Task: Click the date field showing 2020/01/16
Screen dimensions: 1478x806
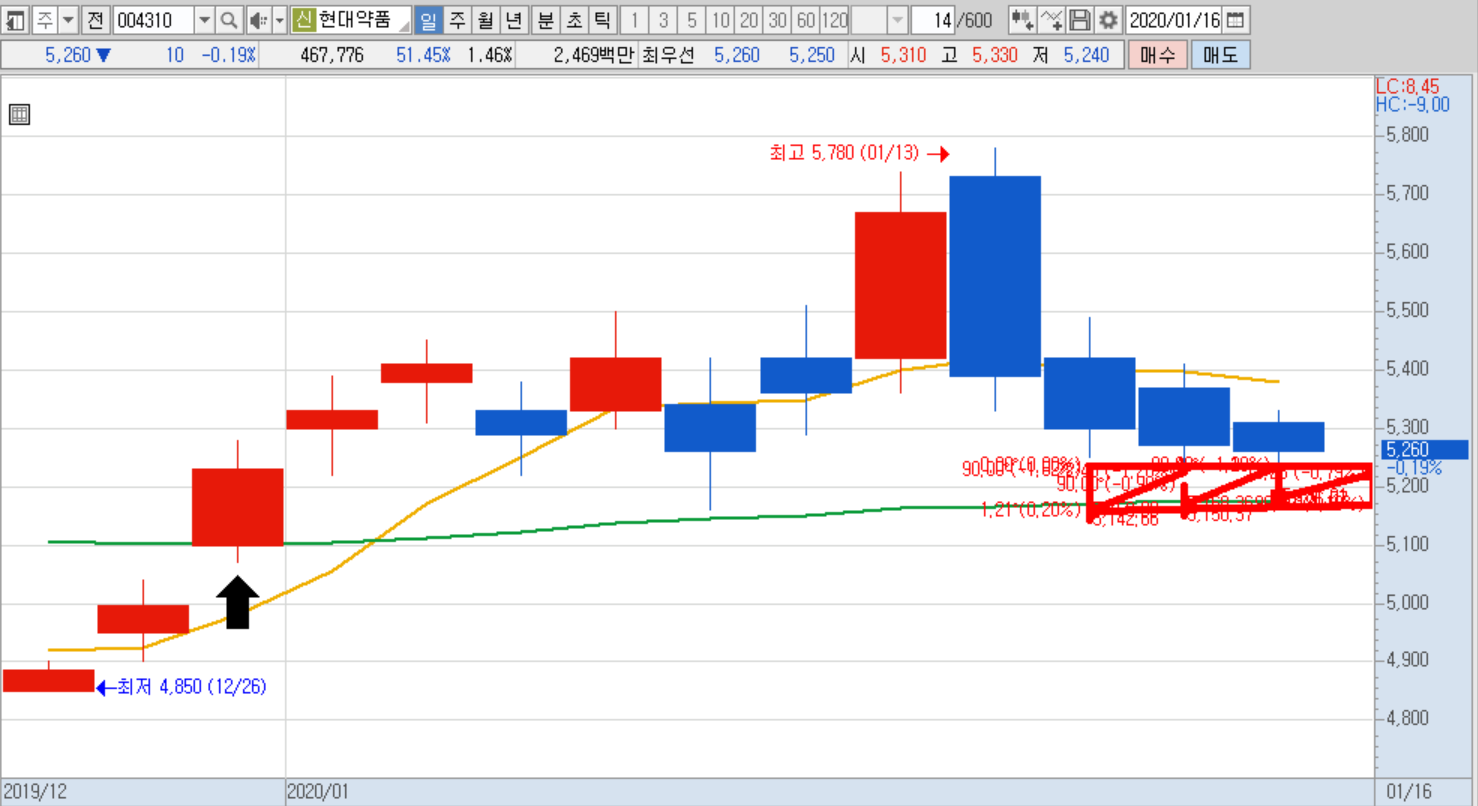Action: [1174, 19]
